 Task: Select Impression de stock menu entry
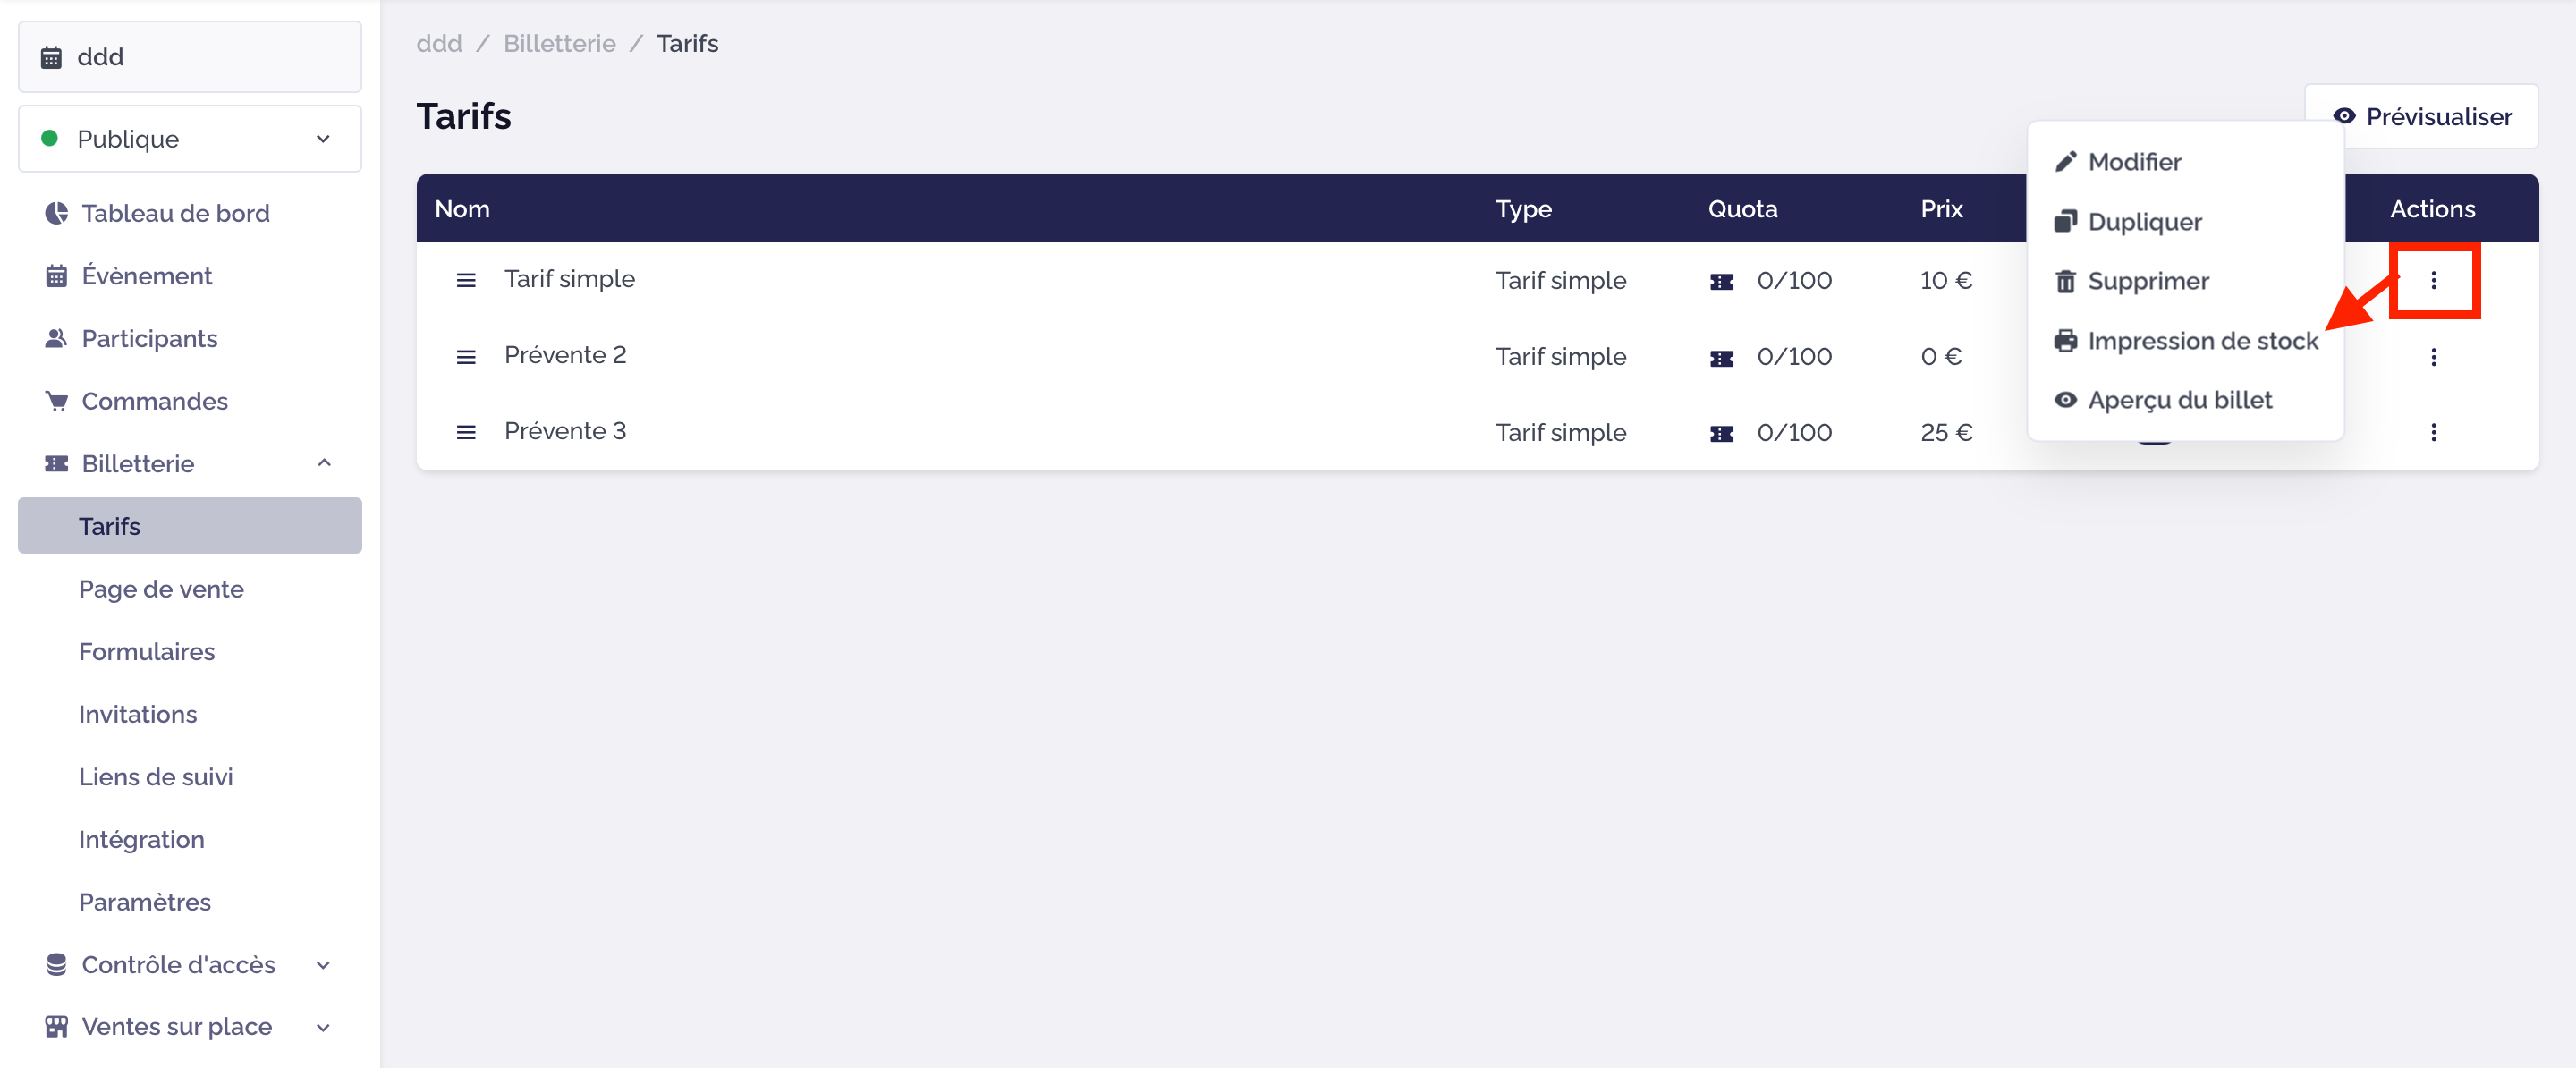click(2185, 341)
